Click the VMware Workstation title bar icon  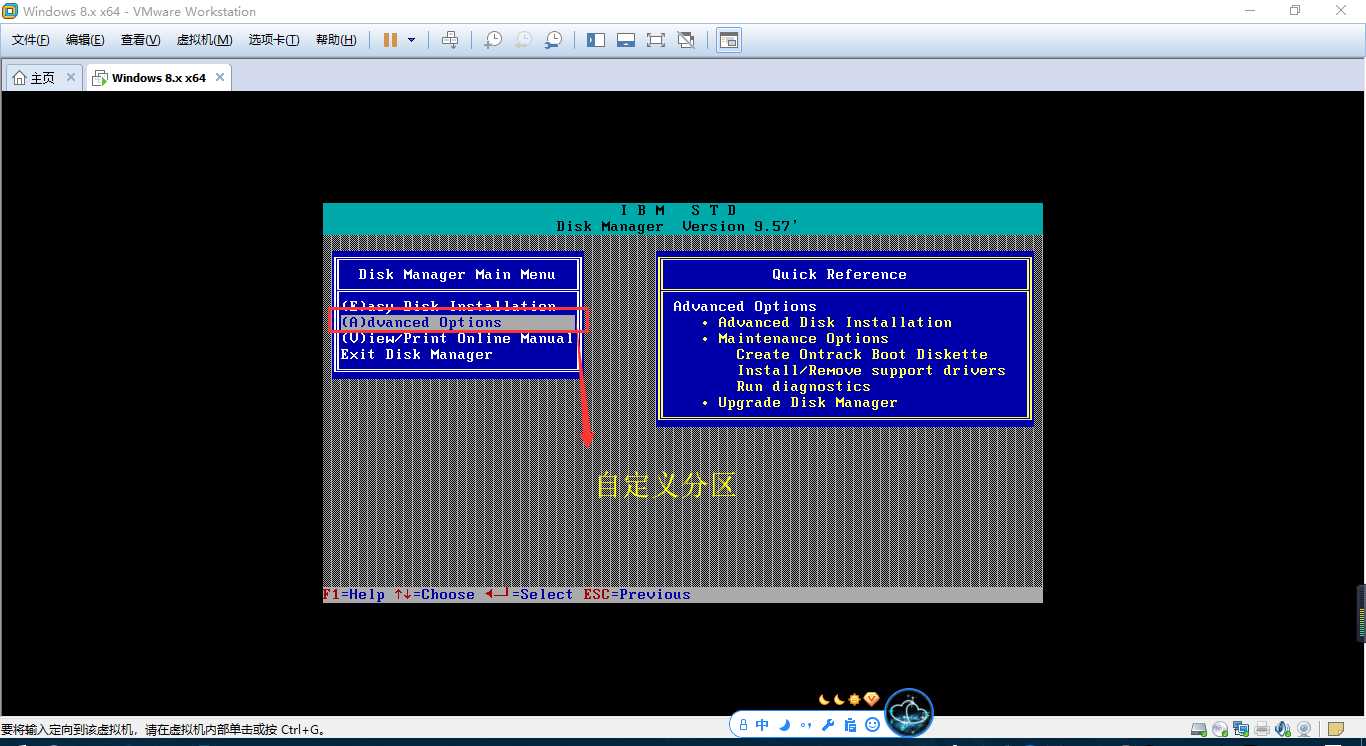point(10,11)
